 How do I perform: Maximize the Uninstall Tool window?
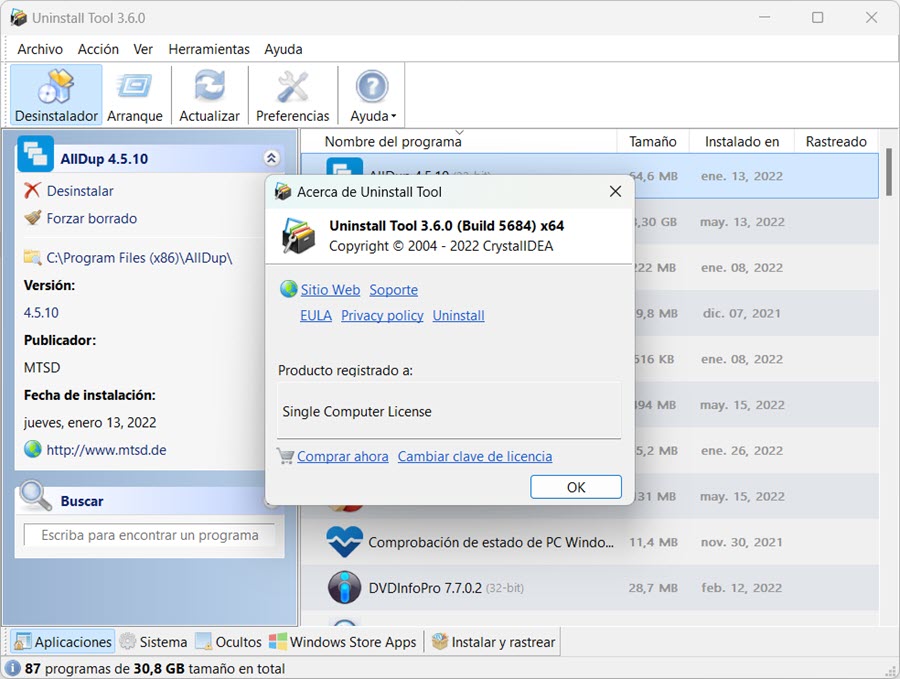(x=817, y=17)
